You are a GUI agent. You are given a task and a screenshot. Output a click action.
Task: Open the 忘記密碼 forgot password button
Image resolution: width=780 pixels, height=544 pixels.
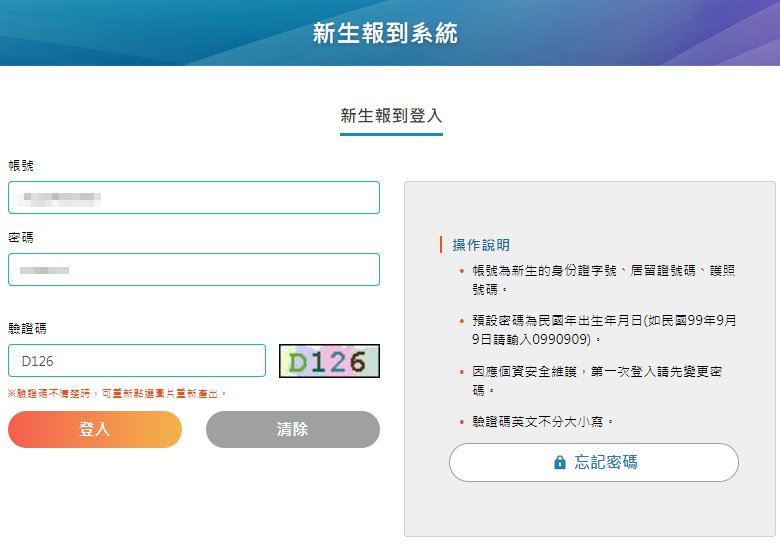pyautogui.click(x=594, y=463)
